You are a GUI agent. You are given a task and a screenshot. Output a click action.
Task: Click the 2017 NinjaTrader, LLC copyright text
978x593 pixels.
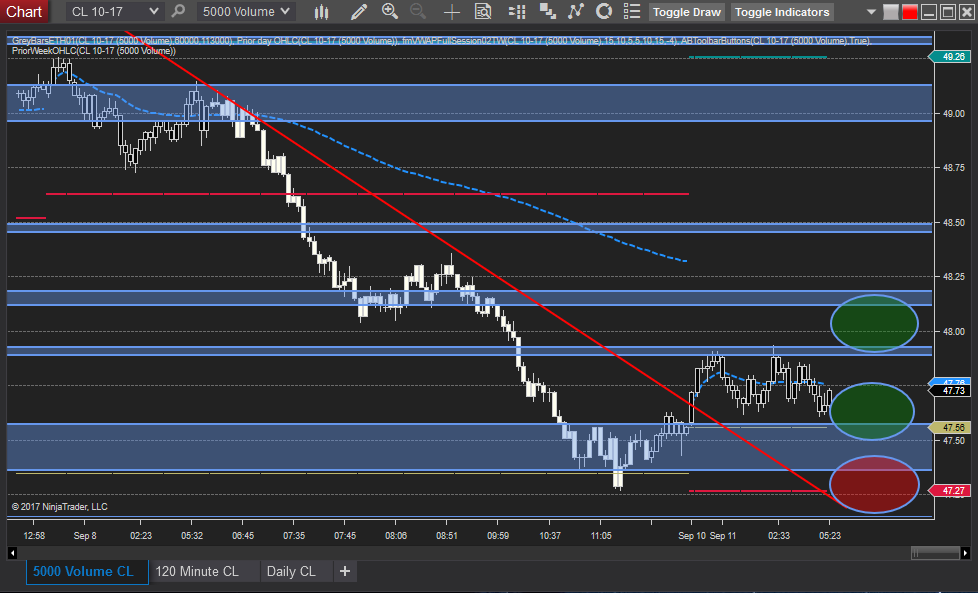pos(60,506)
